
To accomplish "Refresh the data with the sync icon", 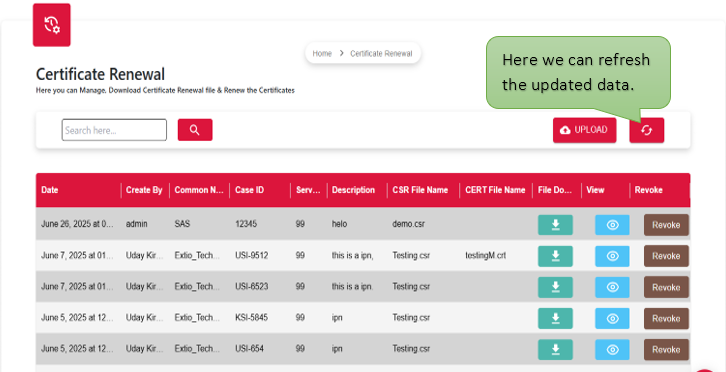I will click(646, 130).
